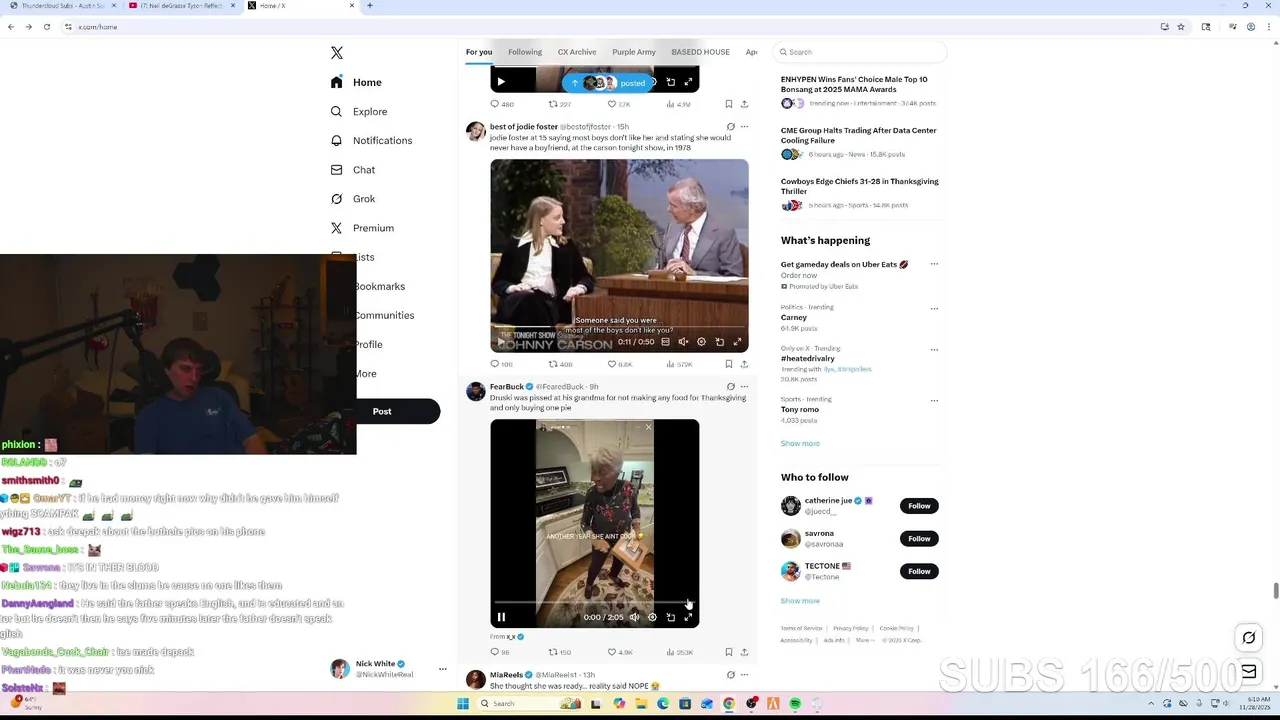
Task: Share the Jodie Foster post
Action: click(744, 364)
